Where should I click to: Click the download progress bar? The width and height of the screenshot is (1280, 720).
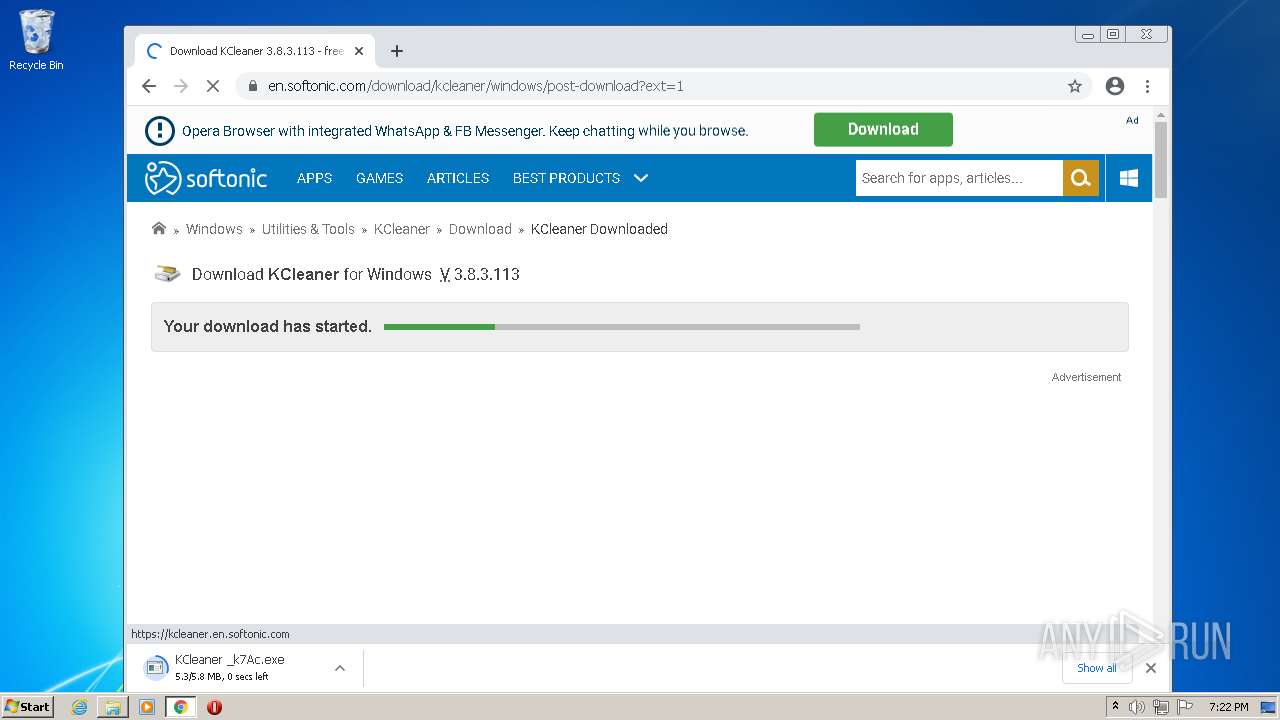(x=622, y=327)
